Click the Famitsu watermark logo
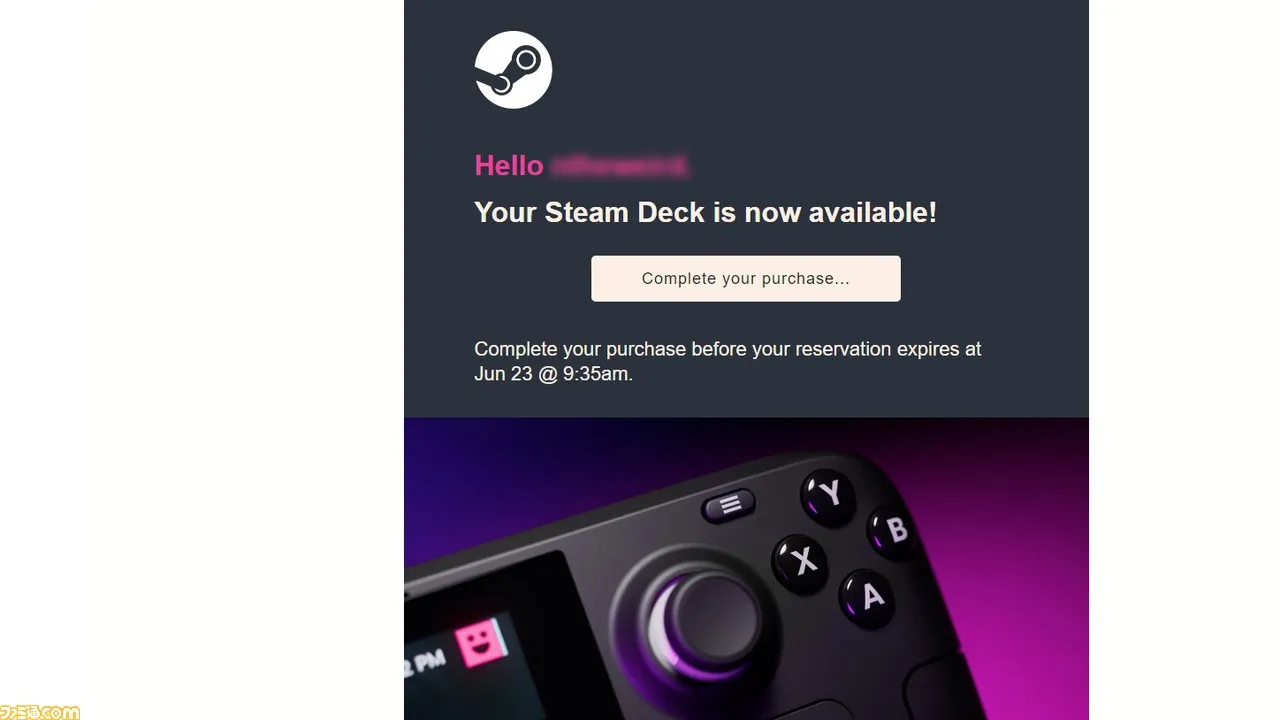This screenshot has height=720, width=1280. tap(40, 712)
